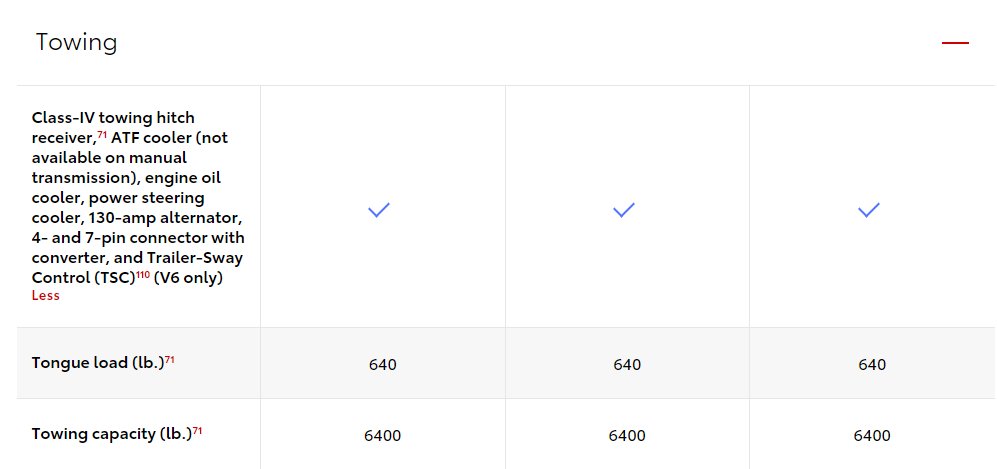997x469 pixels.
Task: Open footnote 71 beside Towing capacity
Action: coord(197,431)
